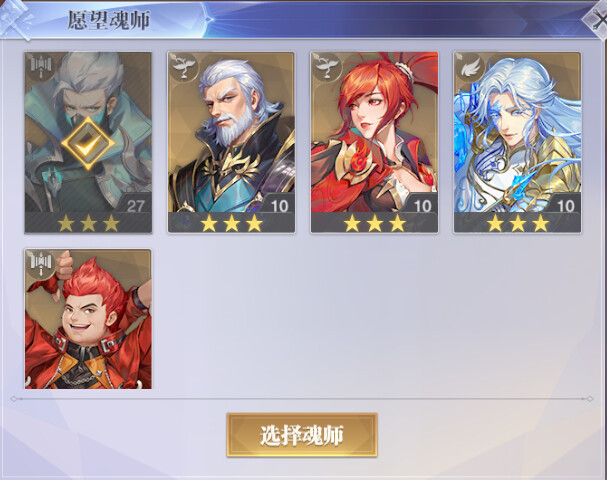The image size is (607, 480).
Task: Select the red-haired woman soul master card
Action: pyautogui.click(x=374, y=142)
